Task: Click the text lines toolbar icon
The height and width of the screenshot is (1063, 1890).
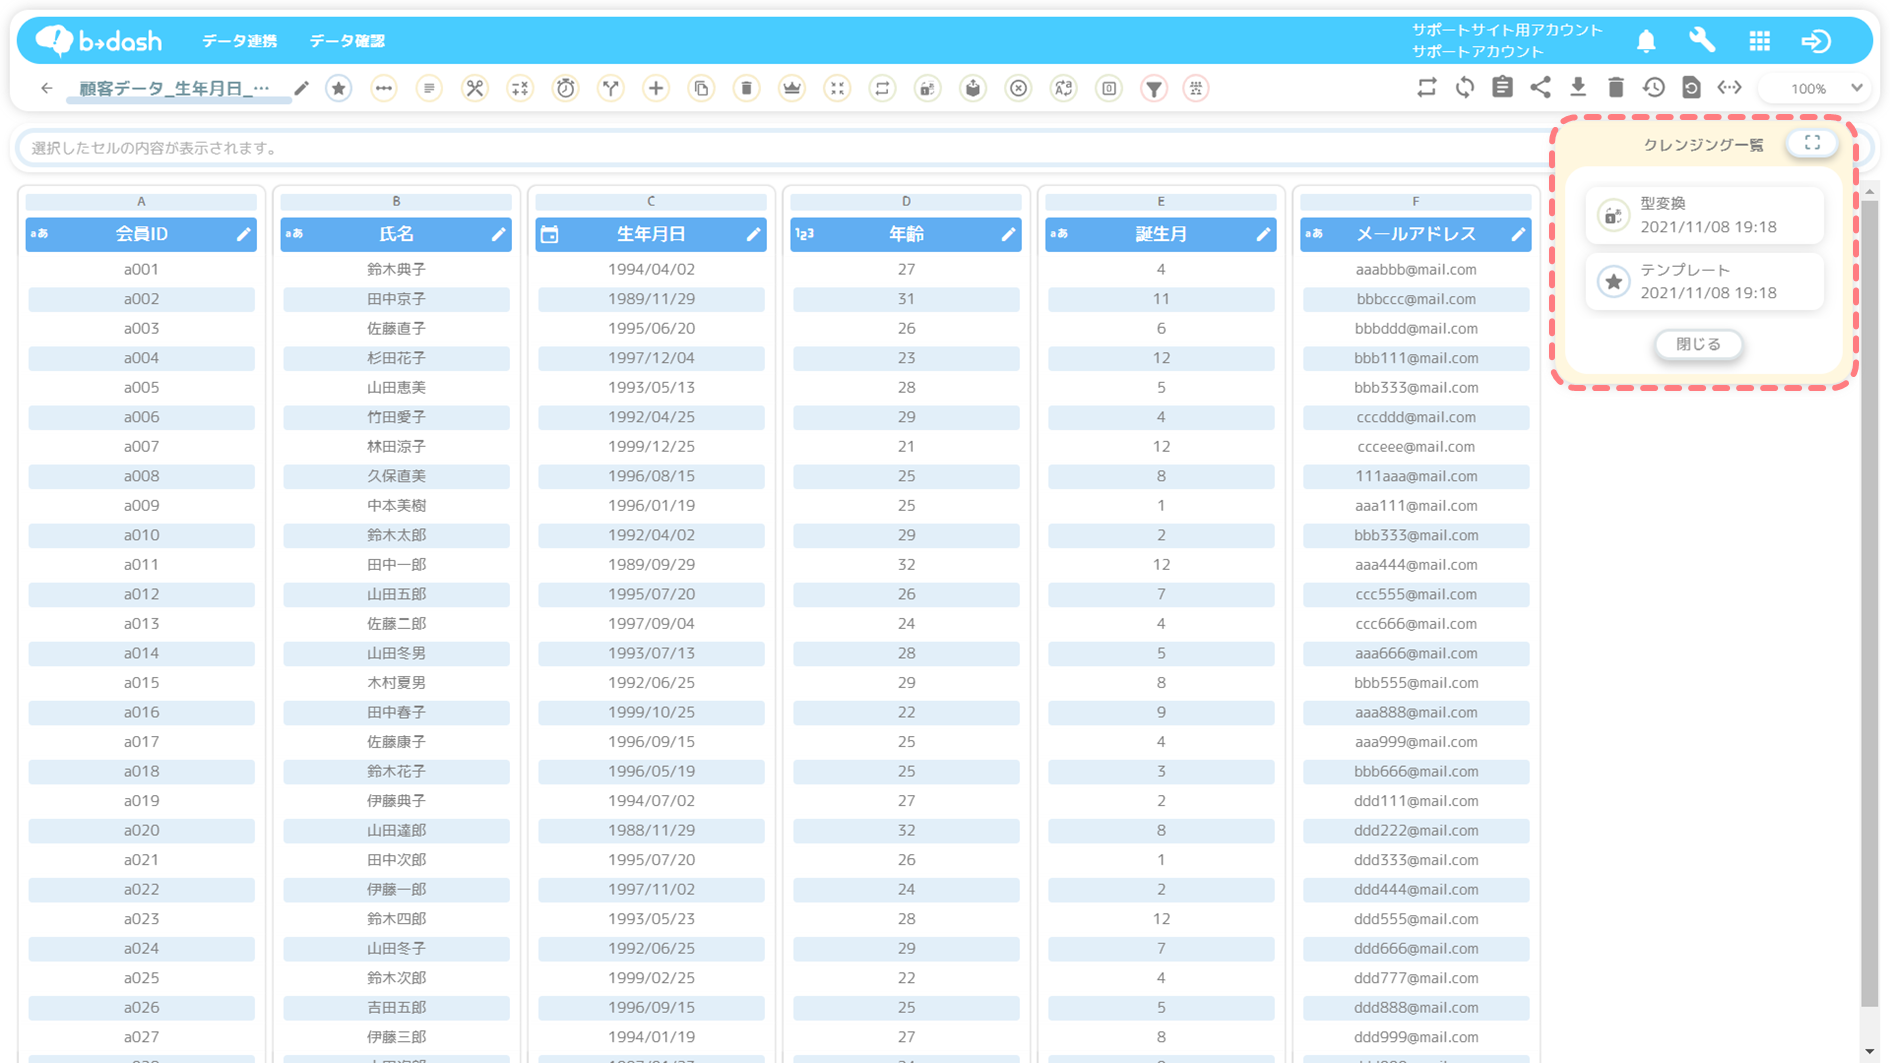Action: [x=429, y=88]
